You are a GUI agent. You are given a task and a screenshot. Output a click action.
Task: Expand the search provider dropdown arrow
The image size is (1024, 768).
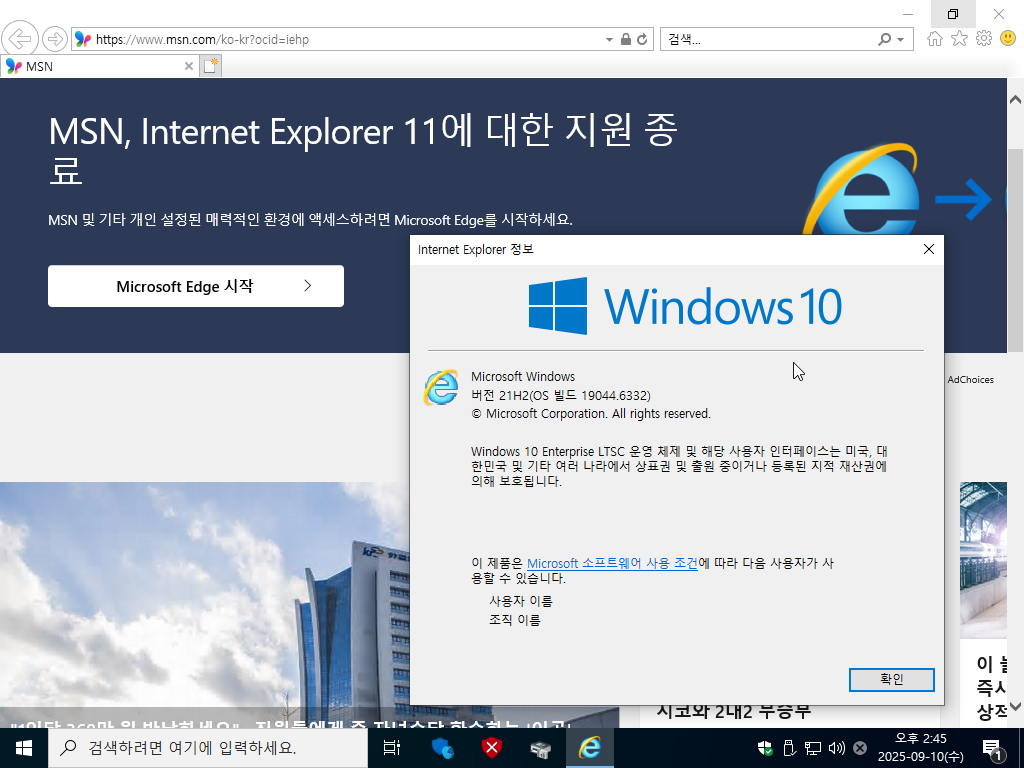tap(901, 39)
